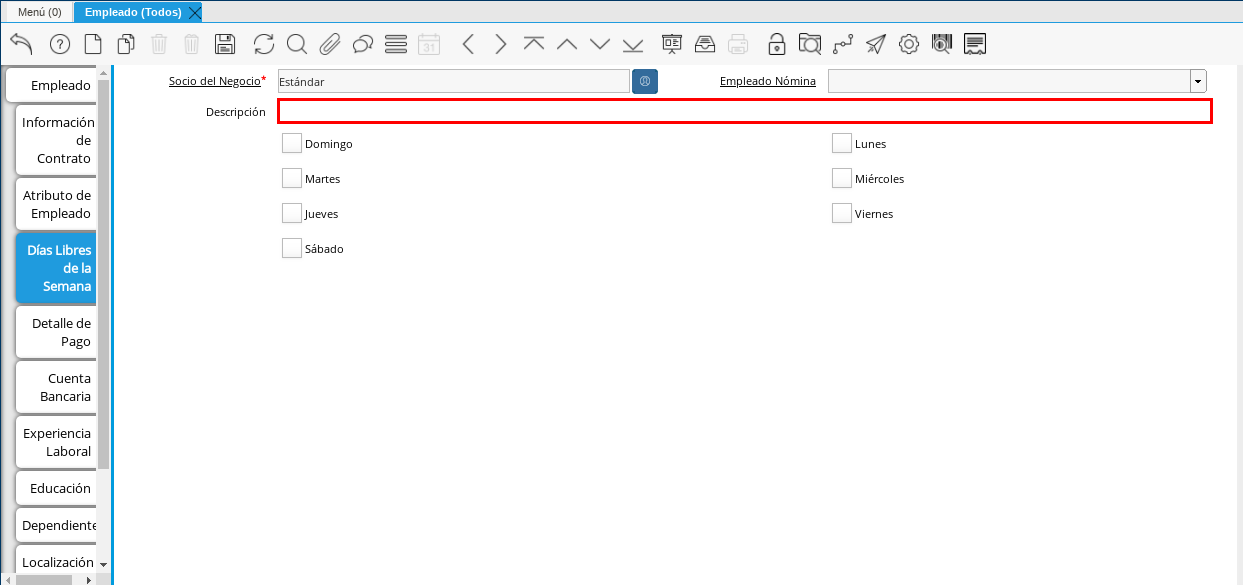
Task: Click the Socio del Negocio label link
Action: (x=215, y=81)
